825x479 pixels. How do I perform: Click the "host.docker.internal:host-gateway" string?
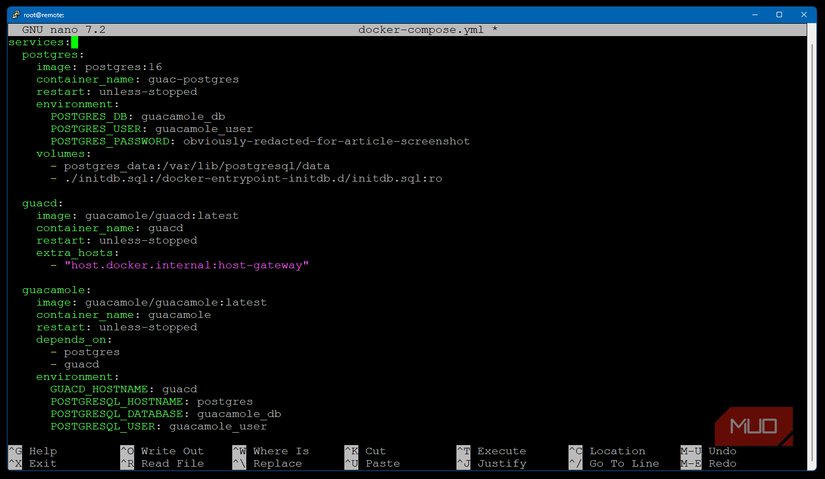pos(186,265)
